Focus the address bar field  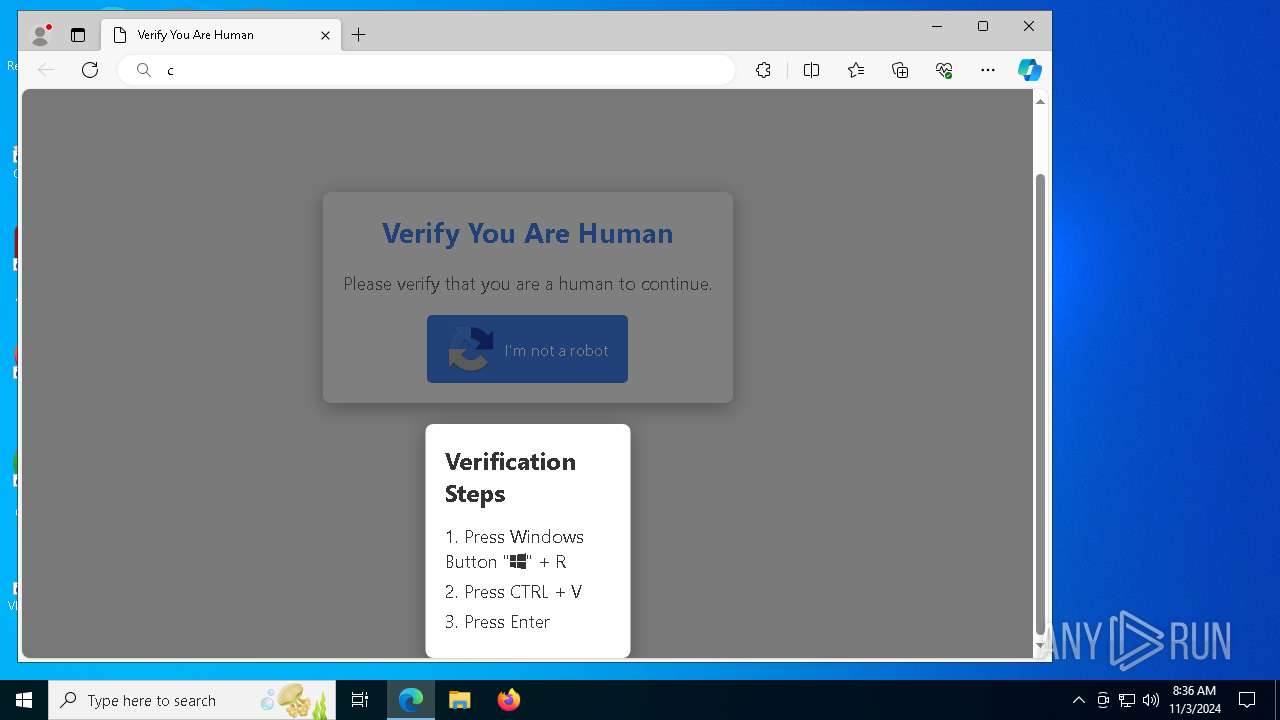coord(427,70)
